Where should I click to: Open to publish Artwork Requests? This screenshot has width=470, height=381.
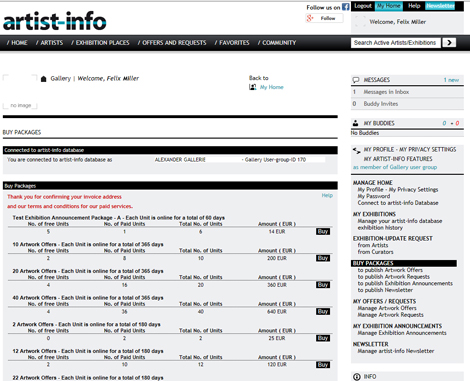(x=394, y=277)
